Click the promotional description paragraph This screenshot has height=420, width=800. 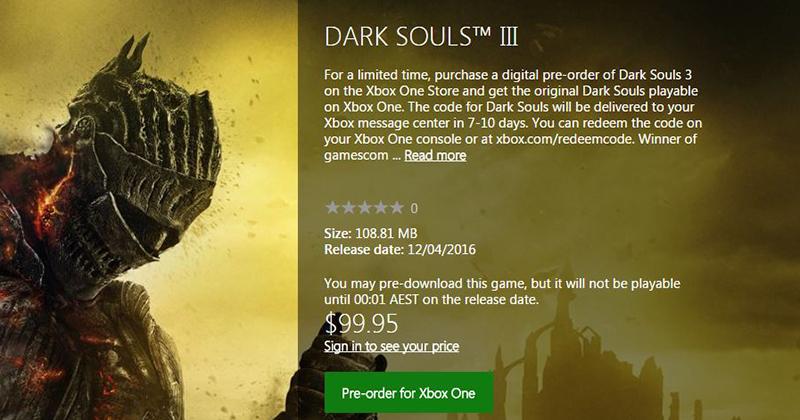pyautogui.click(x=513, y=115)
